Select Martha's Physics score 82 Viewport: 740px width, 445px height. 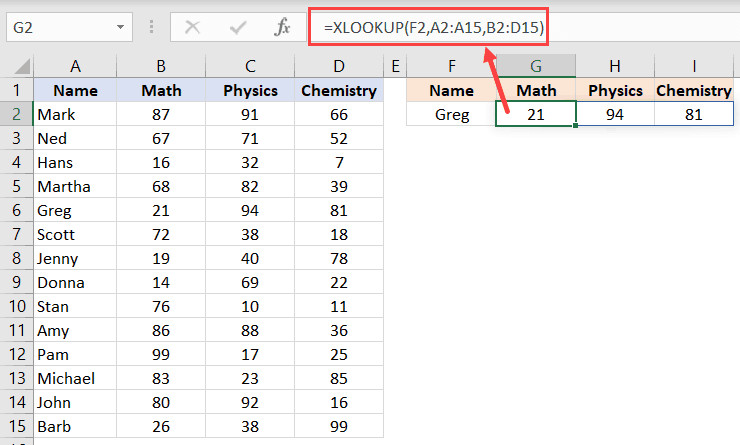[250, 186]
